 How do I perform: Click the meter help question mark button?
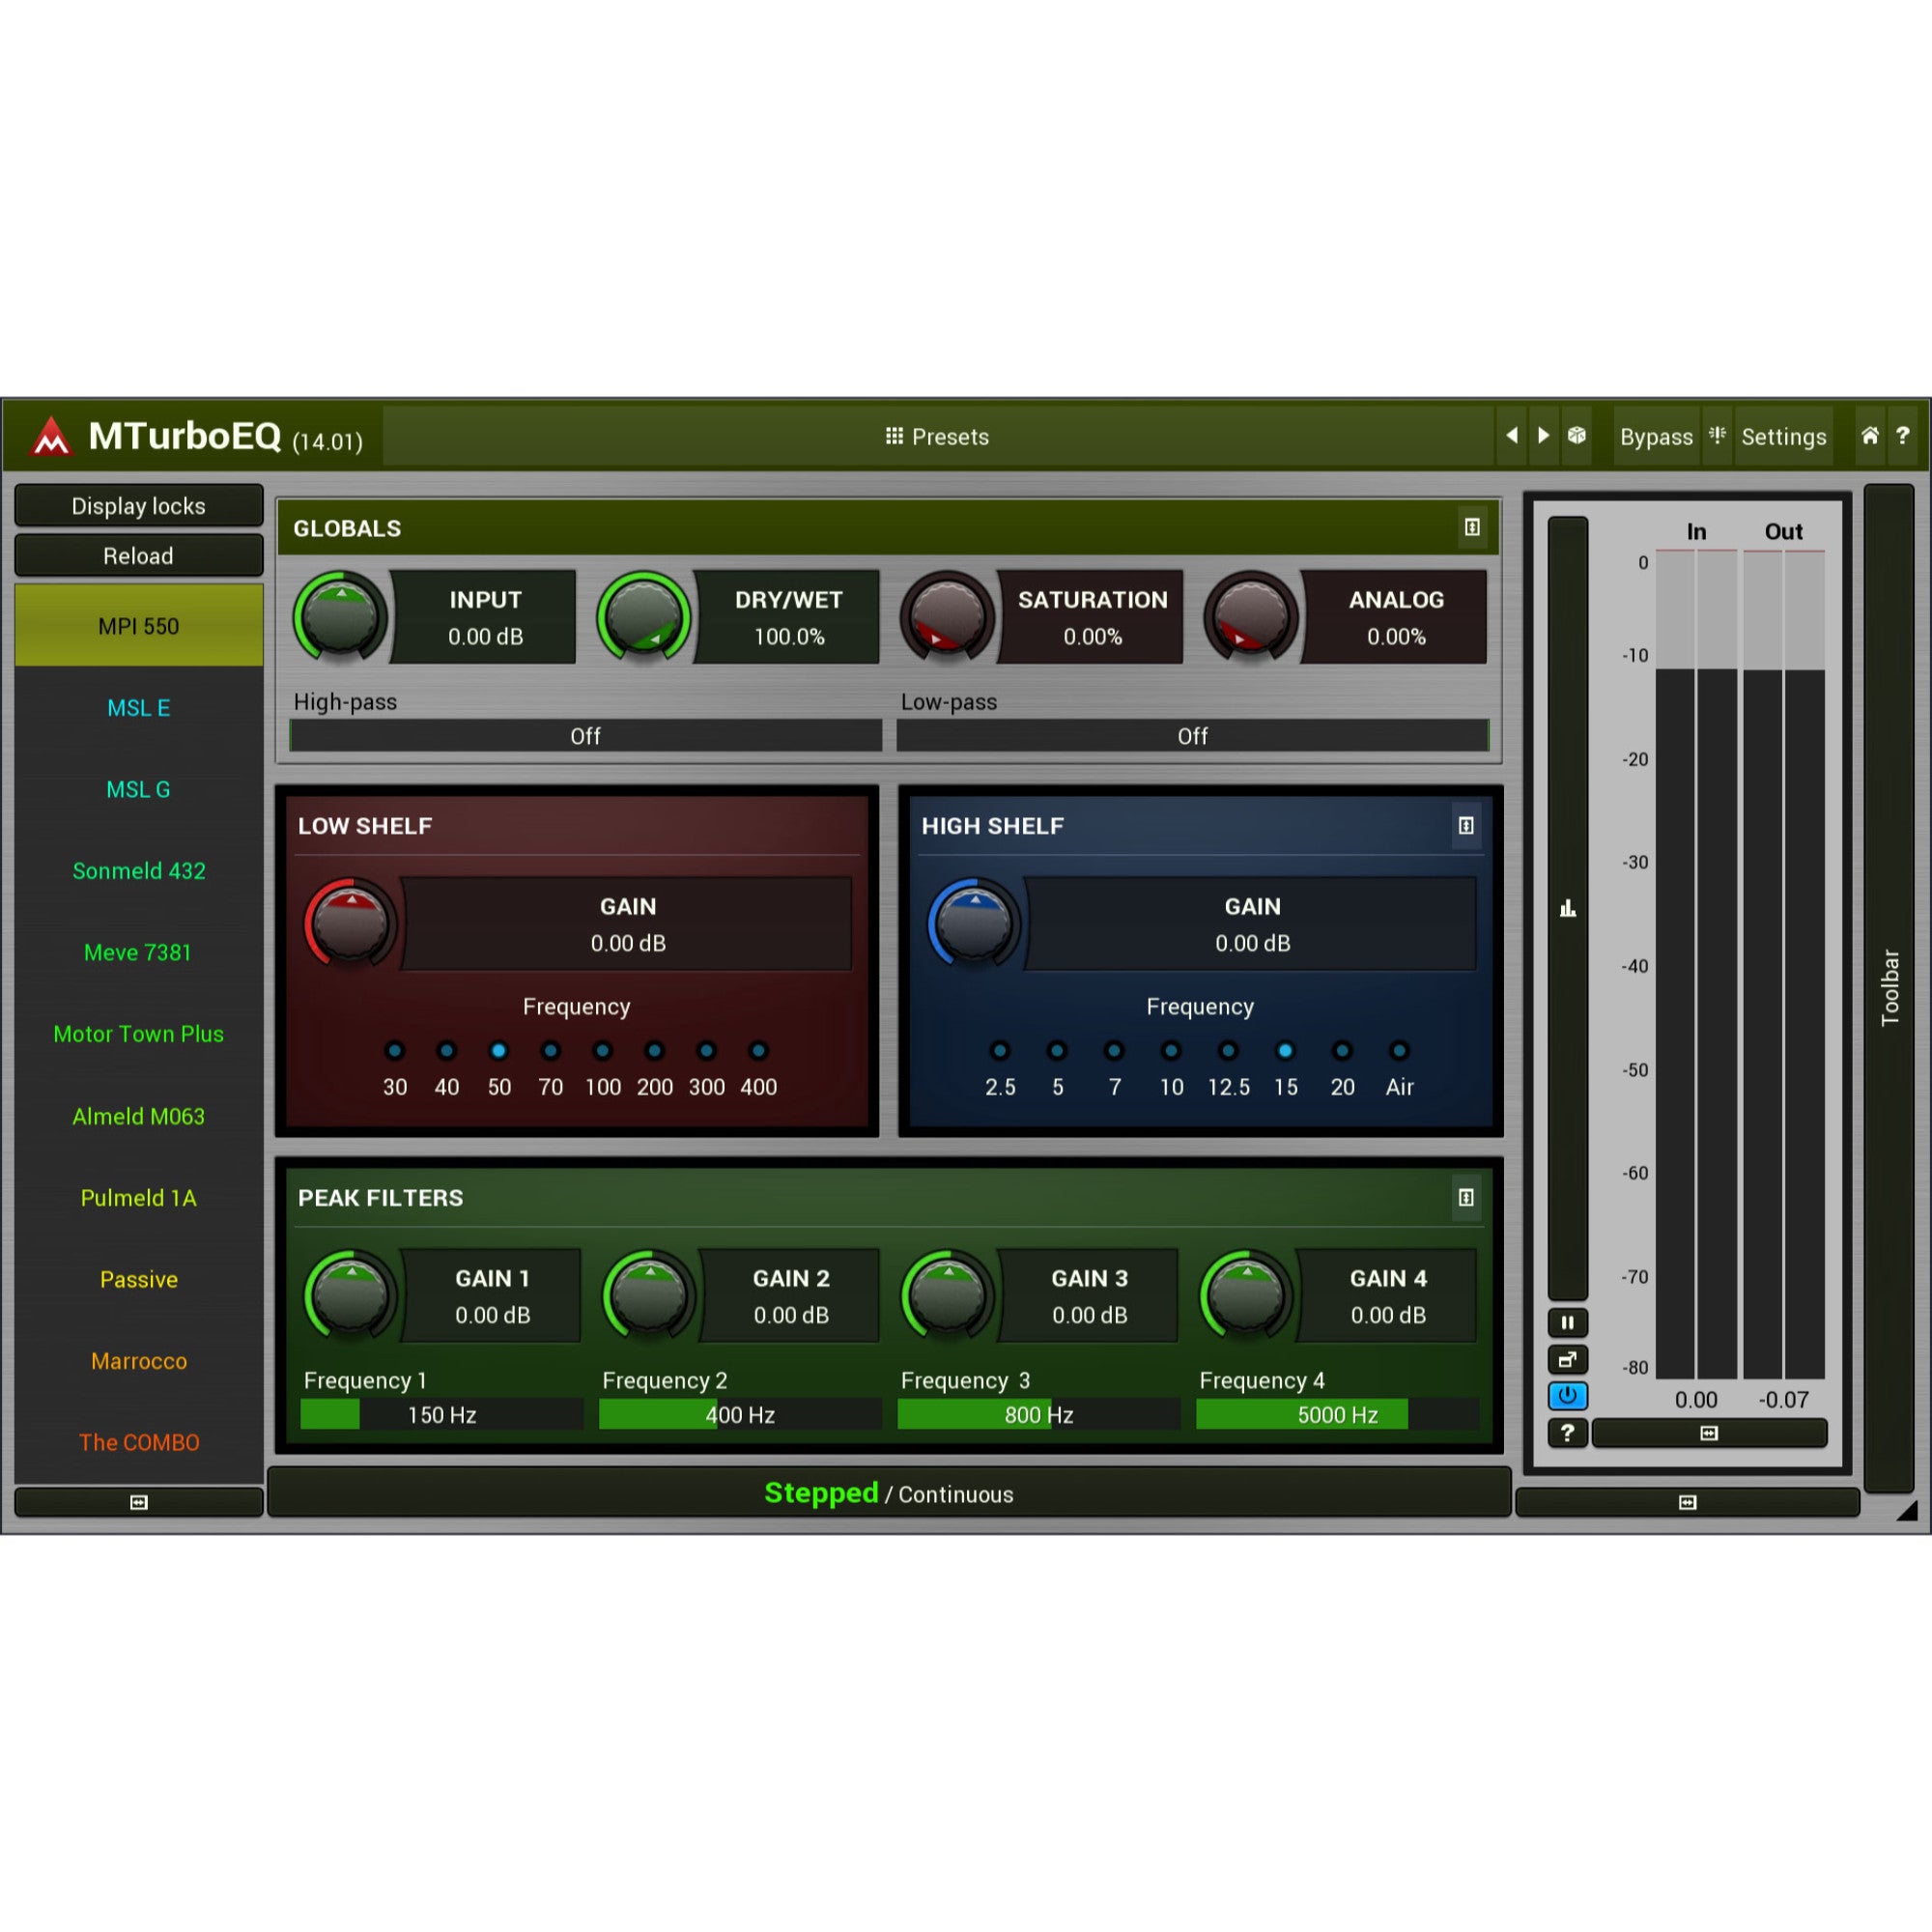click(1567, 1432)
